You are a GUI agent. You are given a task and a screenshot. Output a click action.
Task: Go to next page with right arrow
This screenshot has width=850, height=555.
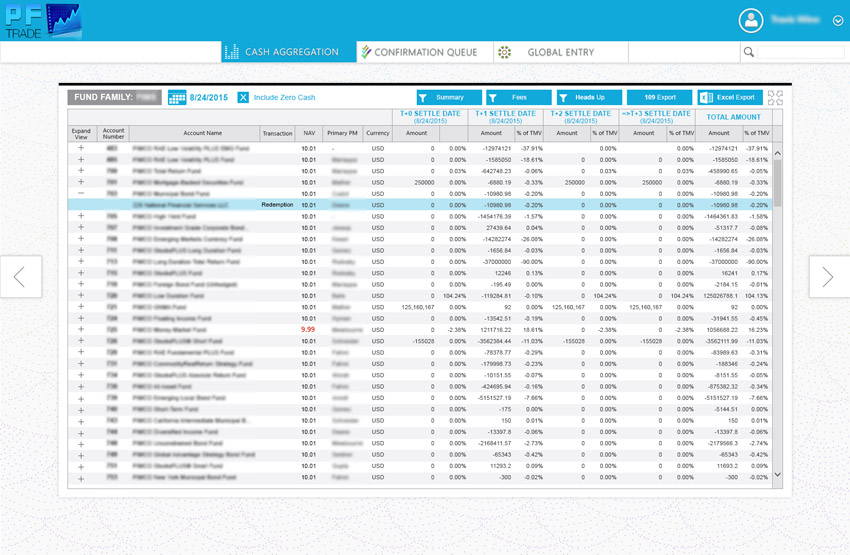tap(827, 277)
